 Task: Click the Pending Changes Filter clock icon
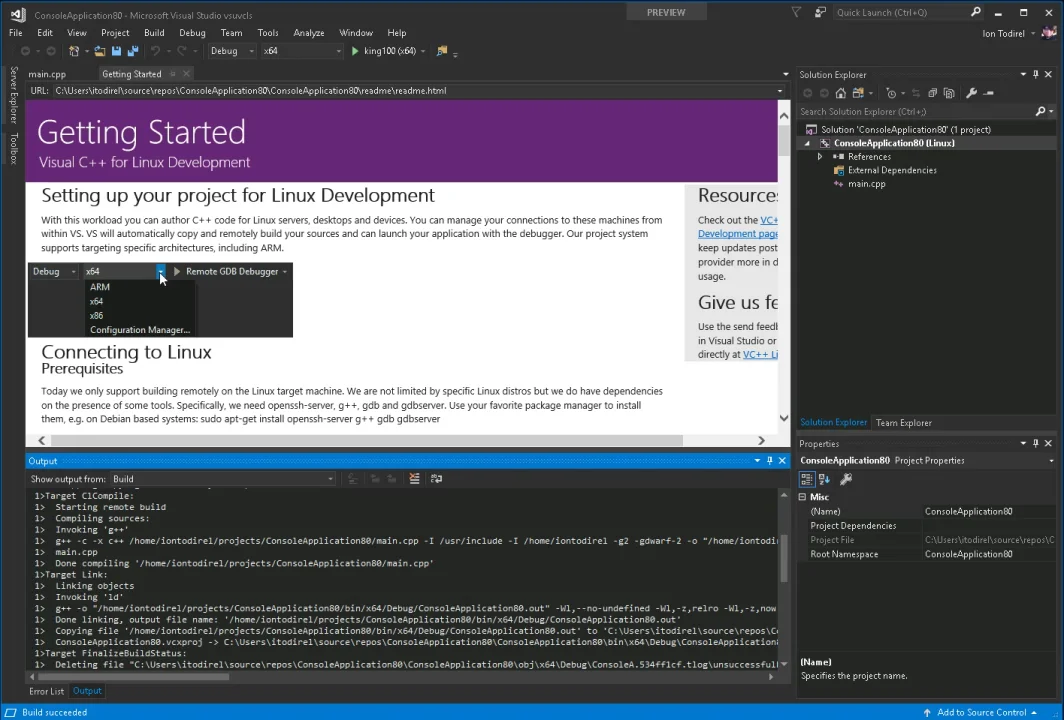tap(892, 93)
